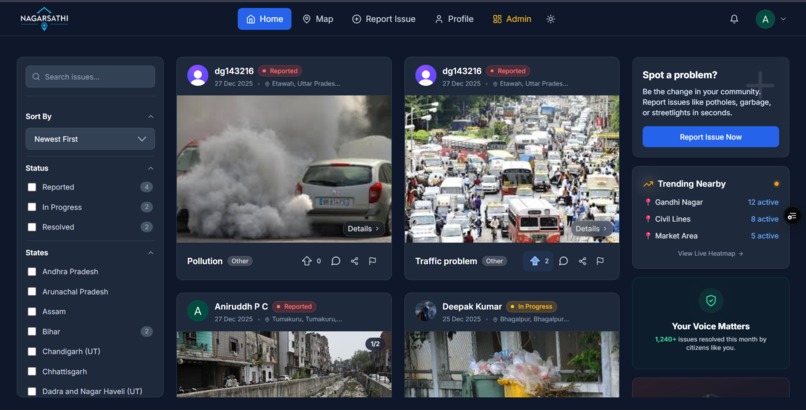
Task: Click dg143216 avatar on Traffic post
Action: tap(426, 76)
